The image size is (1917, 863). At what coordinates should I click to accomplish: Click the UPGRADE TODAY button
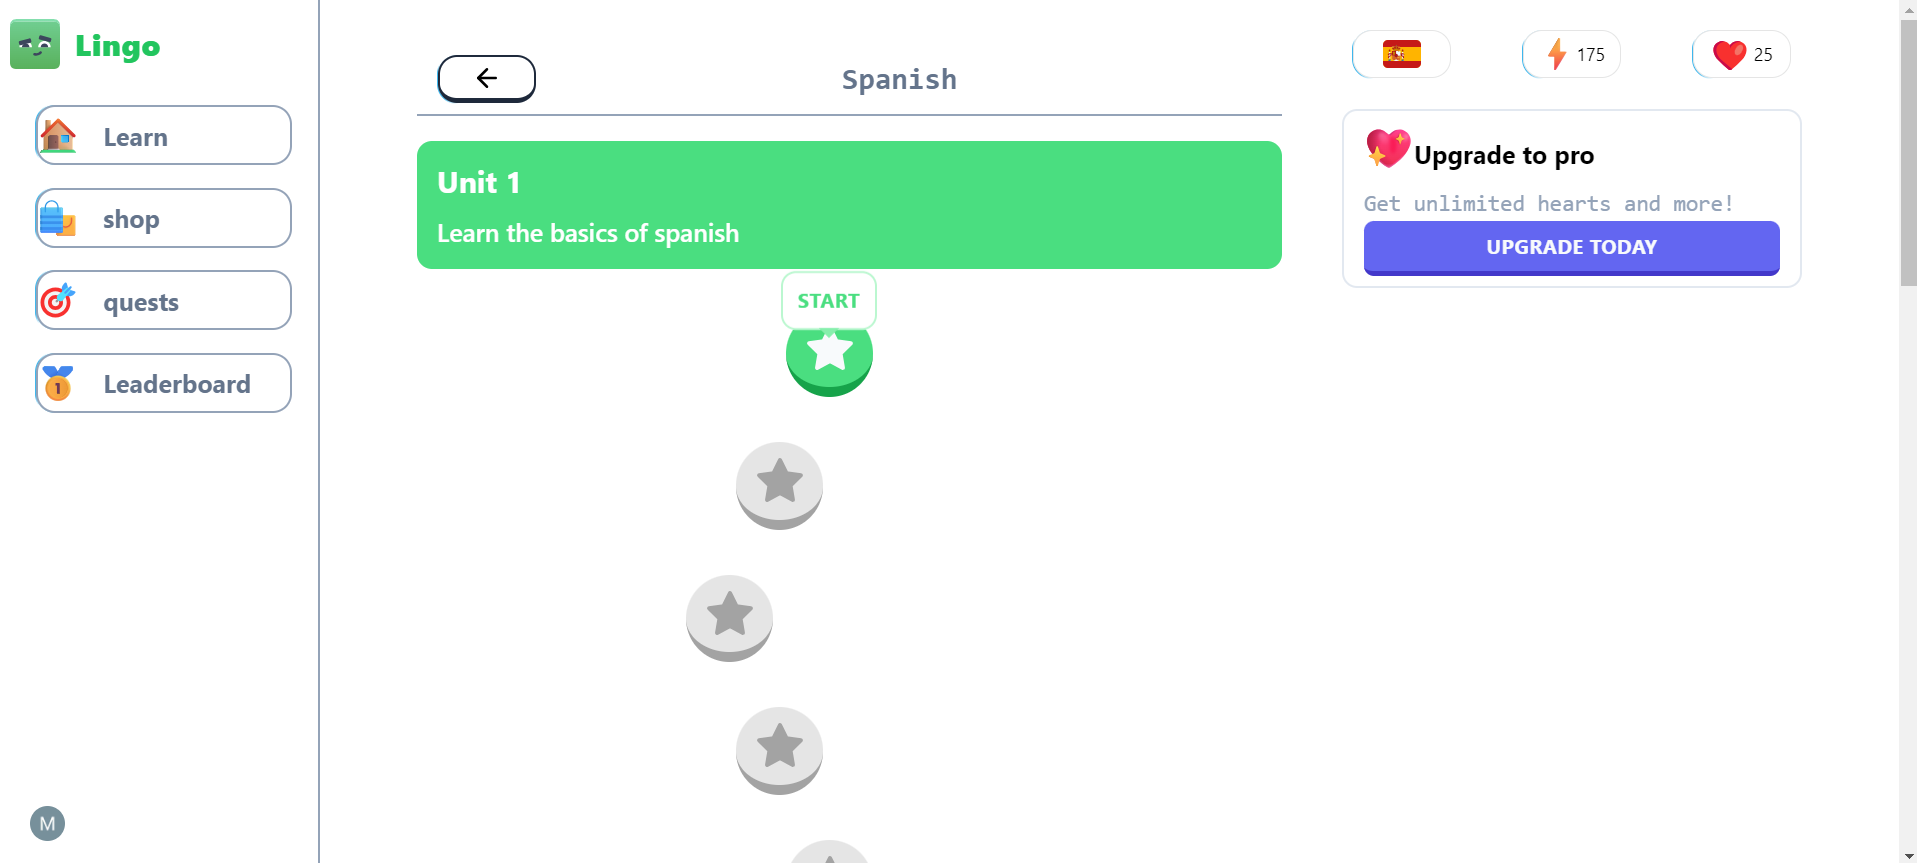point(1571,248)
